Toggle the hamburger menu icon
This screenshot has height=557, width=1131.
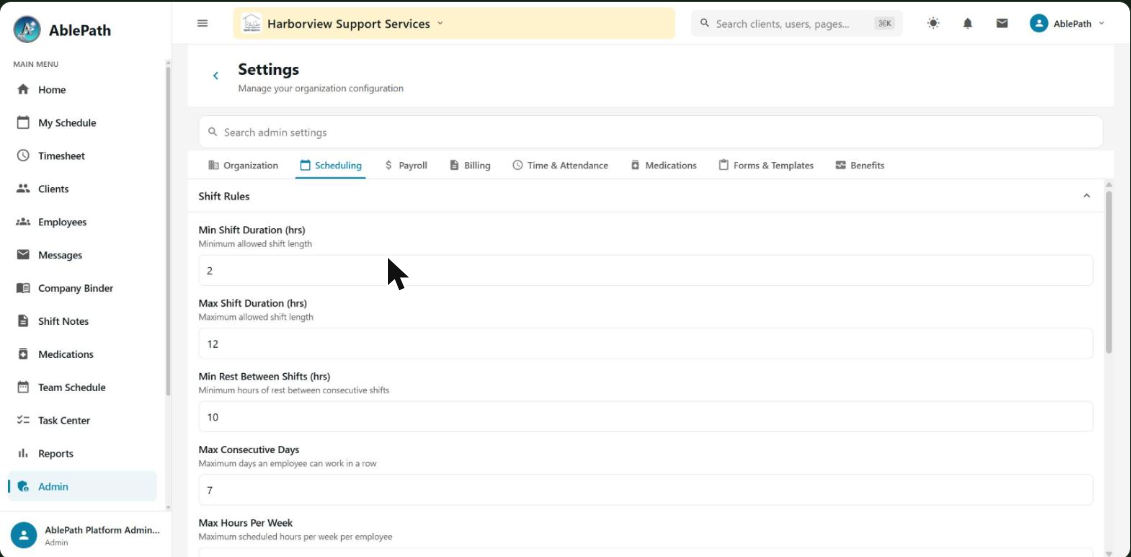tap(203, 23)
